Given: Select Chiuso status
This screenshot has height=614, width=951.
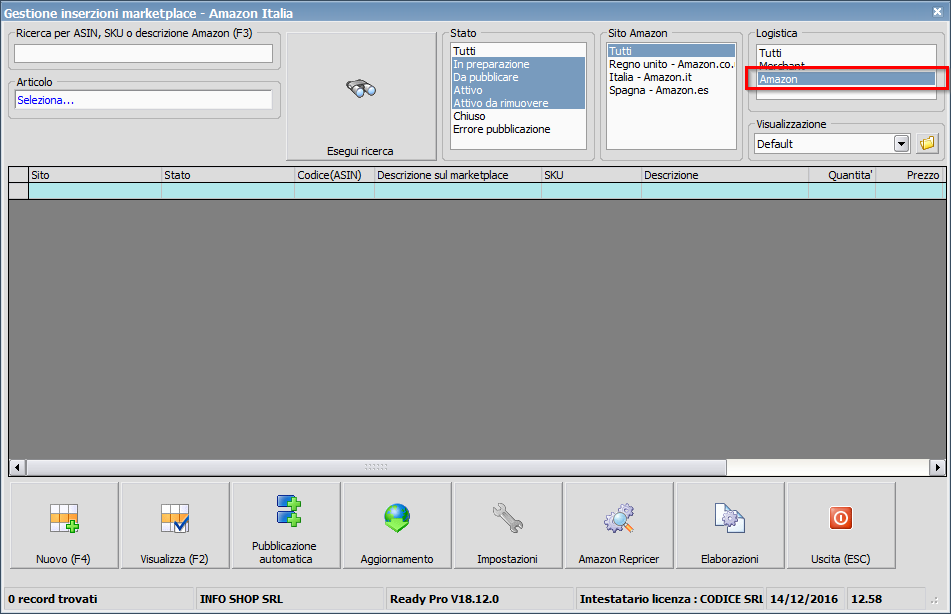Looking at the screenshot, I should point(519,116).
